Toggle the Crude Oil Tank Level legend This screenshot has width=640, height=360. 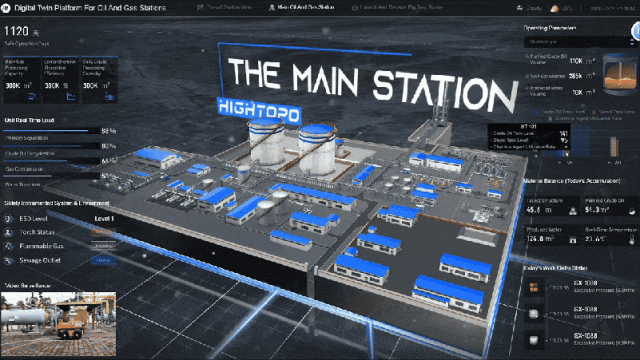pos(560,112)
